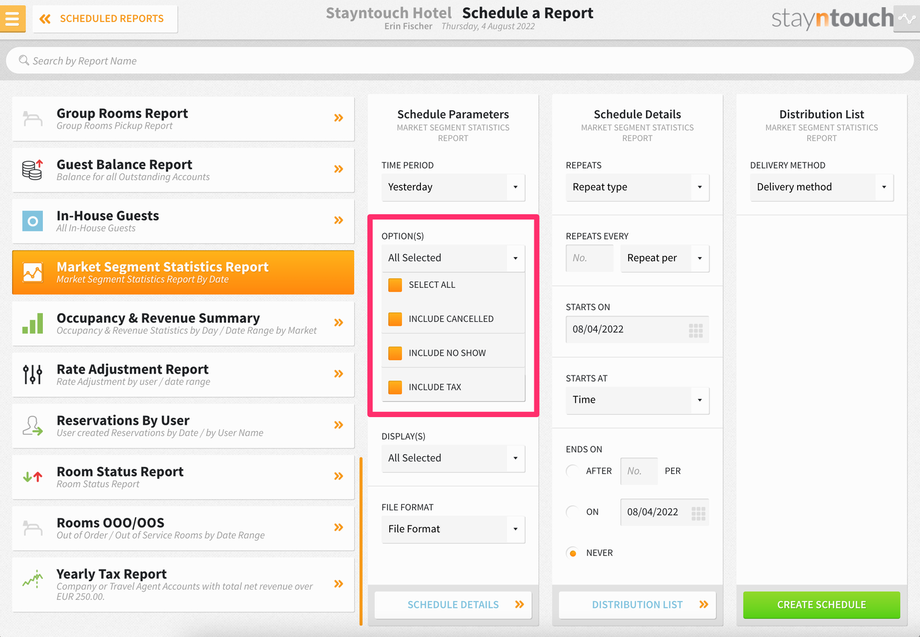
Task: Click the Guest Balance Report coins icon
Action: click(x=32, y=170)
